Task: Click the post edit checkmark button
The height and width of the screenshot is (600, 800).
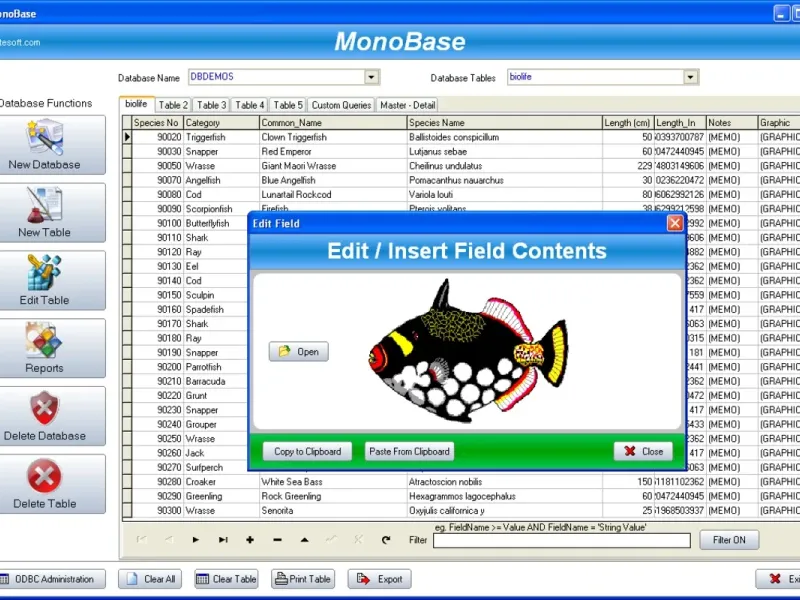Action: coord(332,540)
